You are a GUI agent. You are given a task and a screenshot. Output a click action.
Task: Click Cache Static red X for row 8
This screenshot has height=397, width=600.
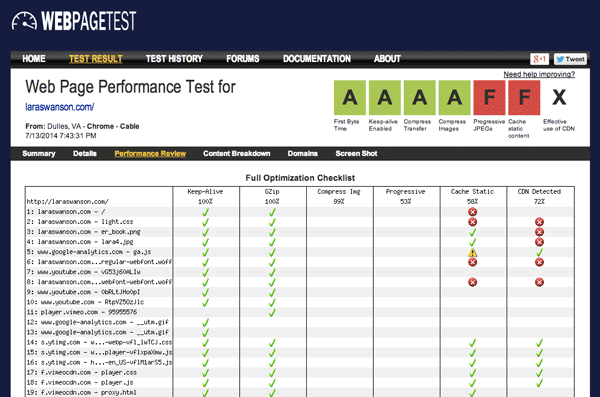473,282
